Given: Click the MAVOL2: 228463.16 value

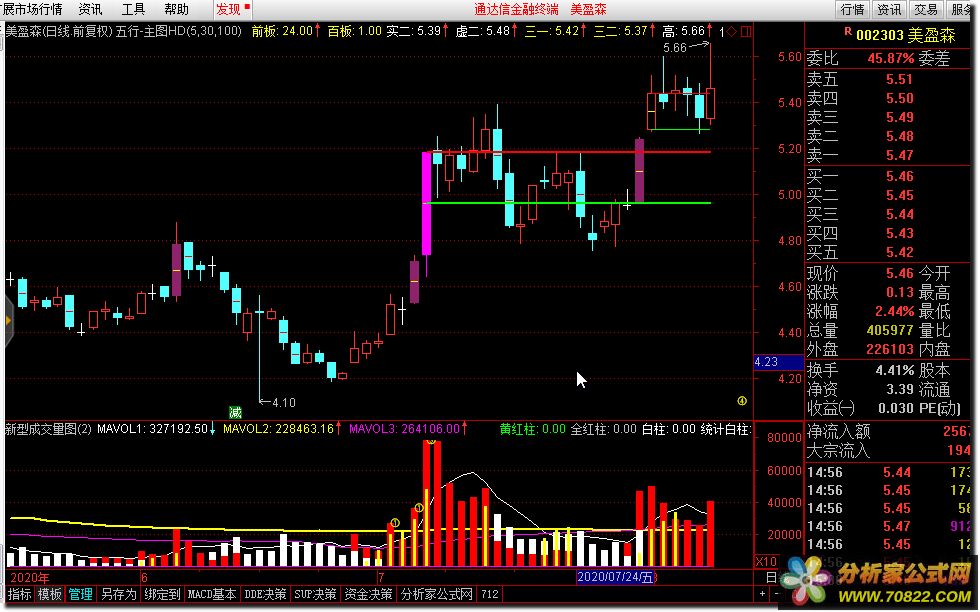Looking at the screenshot, I should pyautogui.click(x=279, y=429).
